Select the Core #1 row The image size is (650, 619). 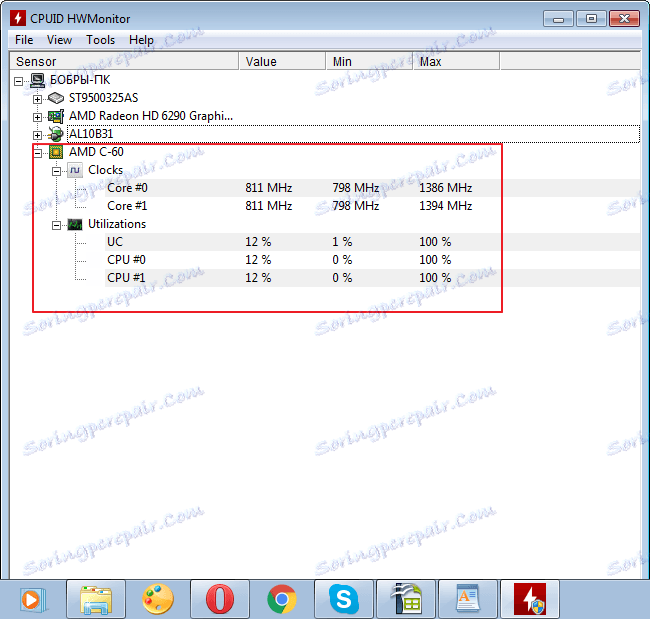[x=373, y=206]
